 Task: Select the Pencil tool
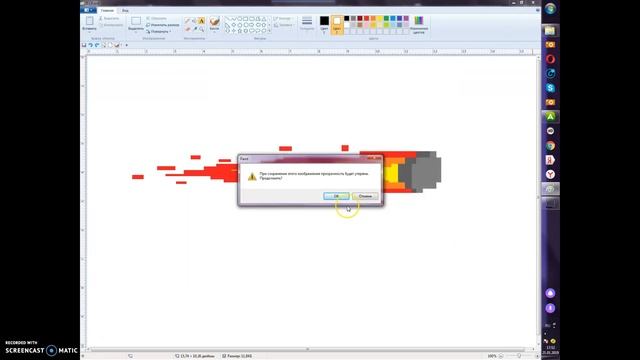point(187,21)
